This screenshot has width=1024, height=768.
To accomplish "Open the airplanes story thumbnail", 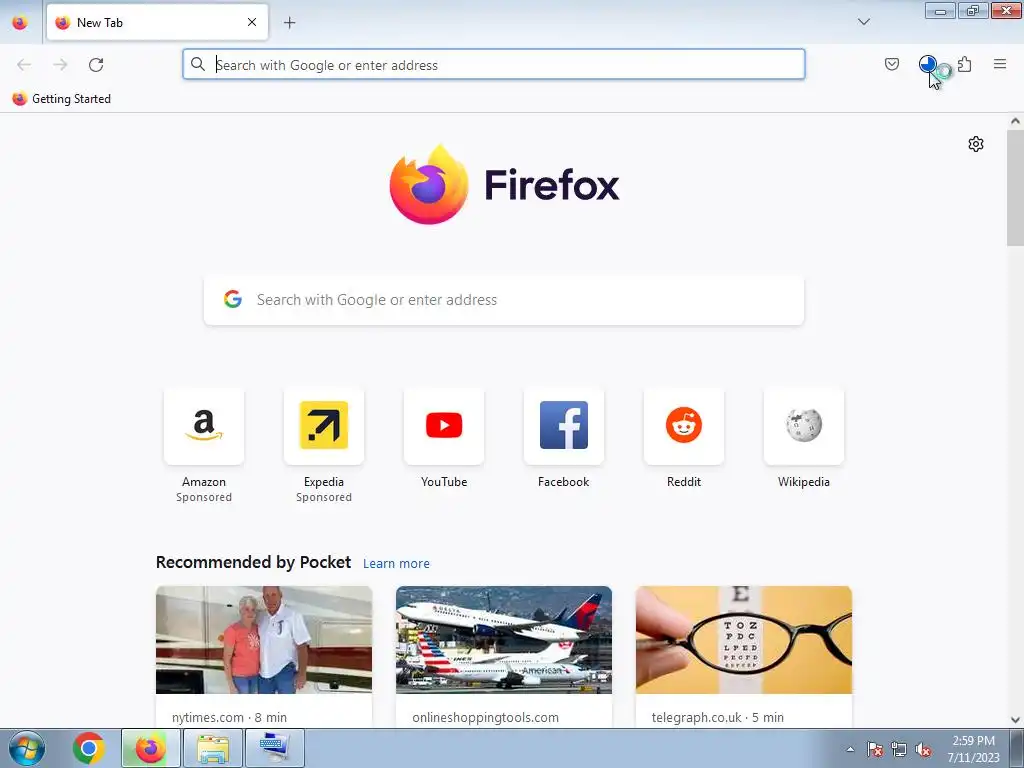I will point(504,640).
